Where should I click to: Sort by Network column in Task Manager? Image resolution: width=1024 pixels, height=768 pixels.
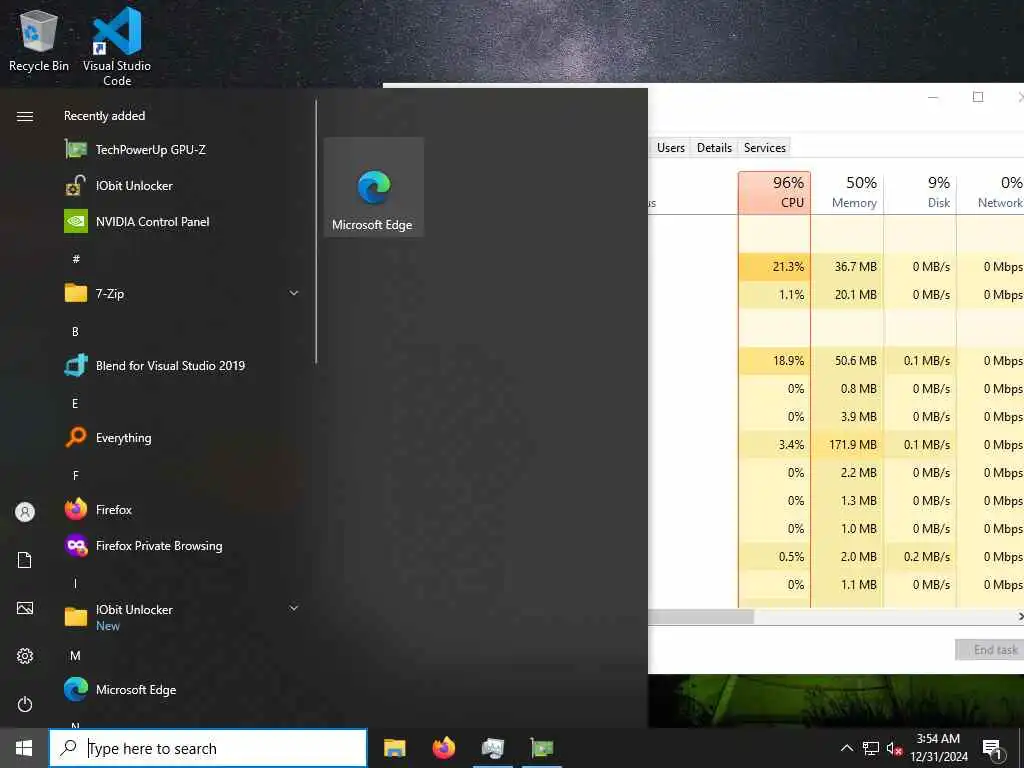click(x=991, y=193)
